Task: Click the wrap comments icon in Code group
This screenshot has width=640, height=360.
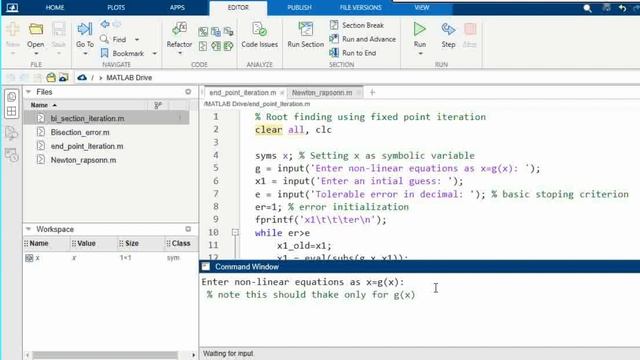Action: pyautogui.click(x=229, y=32)
